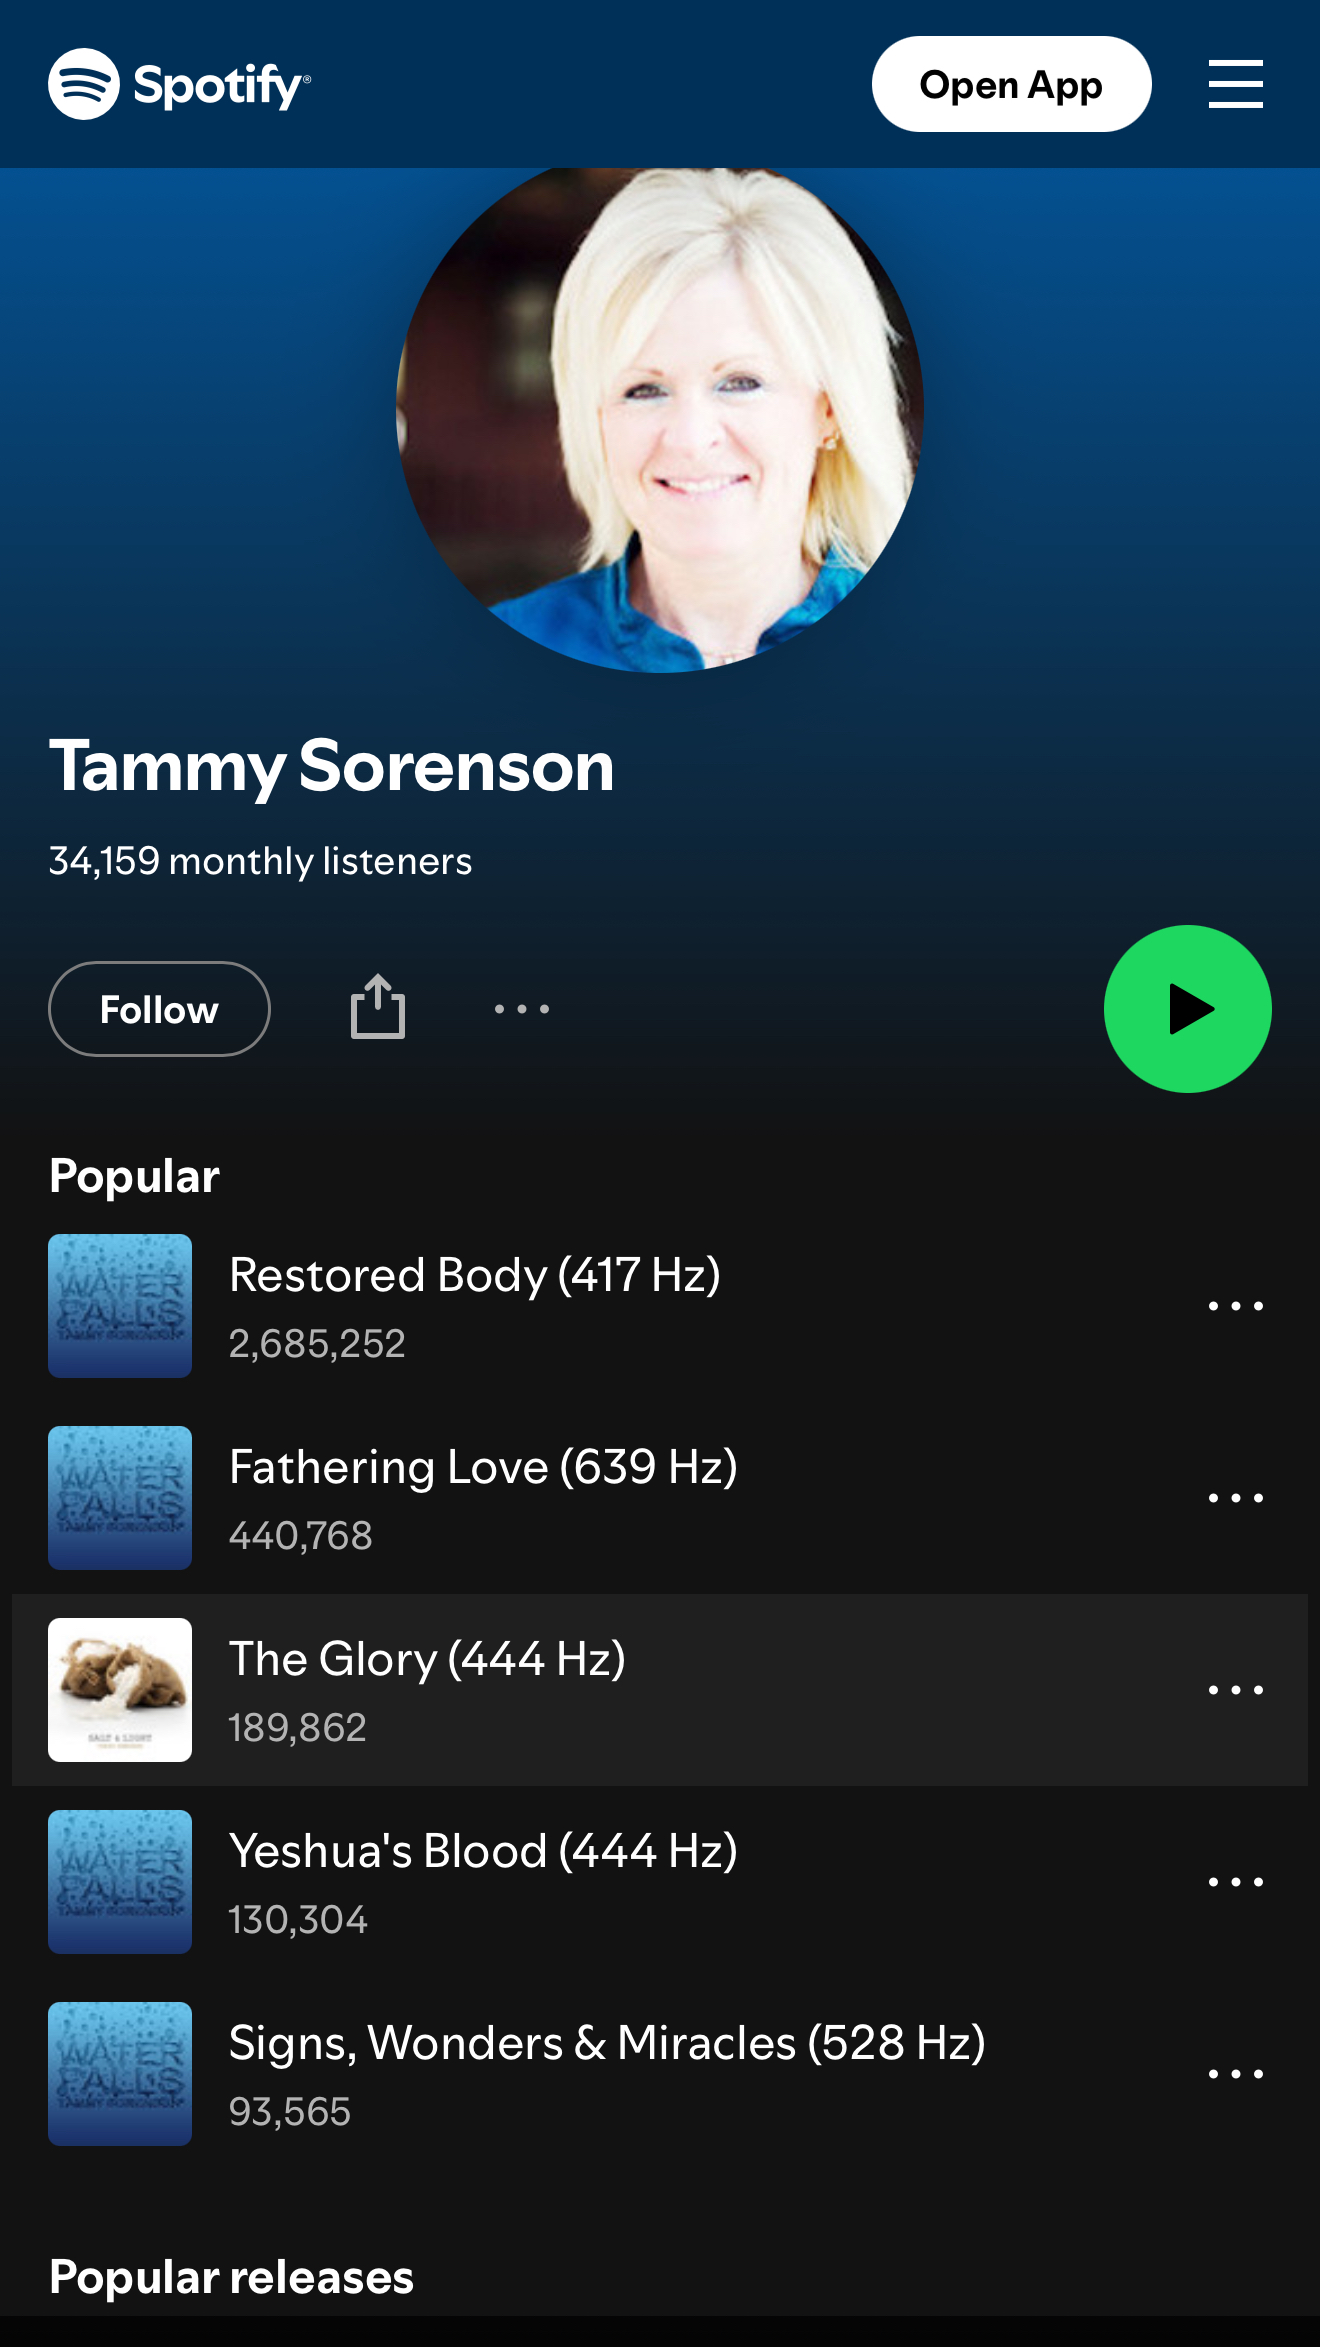
Task: Select the track Restored Body (417 Hz)
Action: click(x=660, y=1306)
